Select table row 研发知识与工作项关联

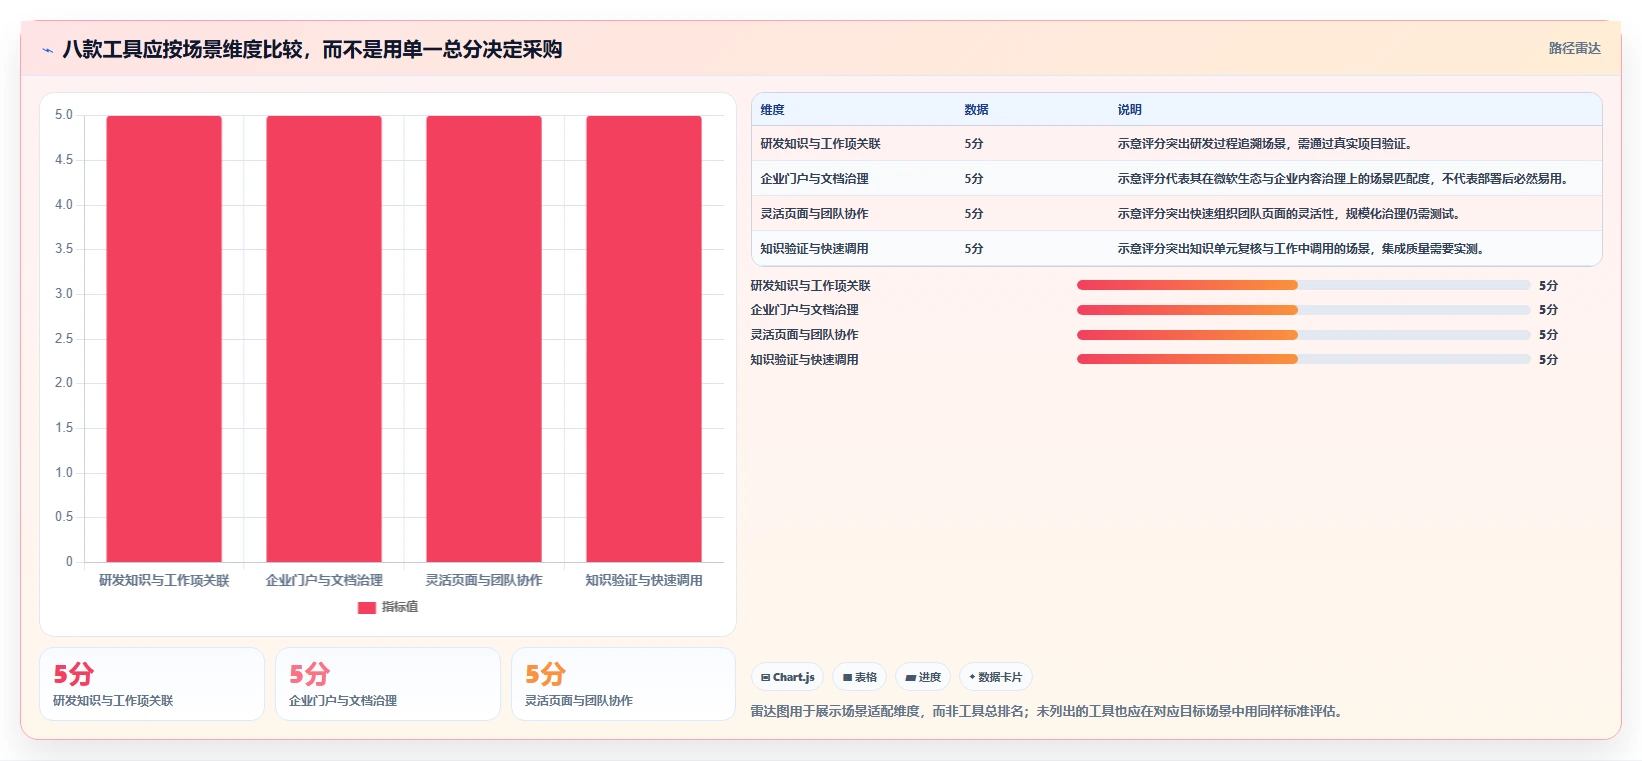click(1177, 144)
